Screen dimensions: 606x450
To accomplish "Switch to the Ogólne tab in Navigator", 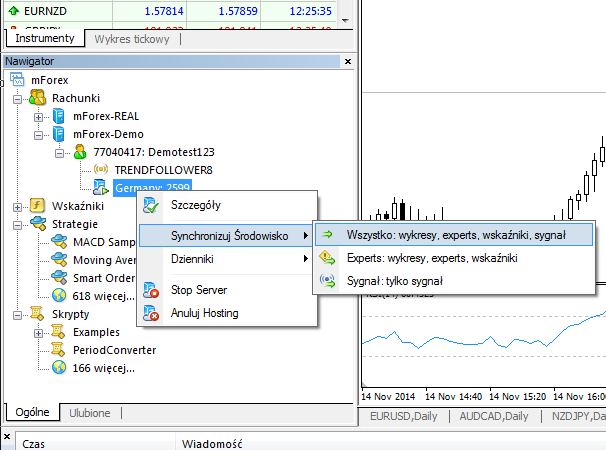I will (x=32, y=412).
